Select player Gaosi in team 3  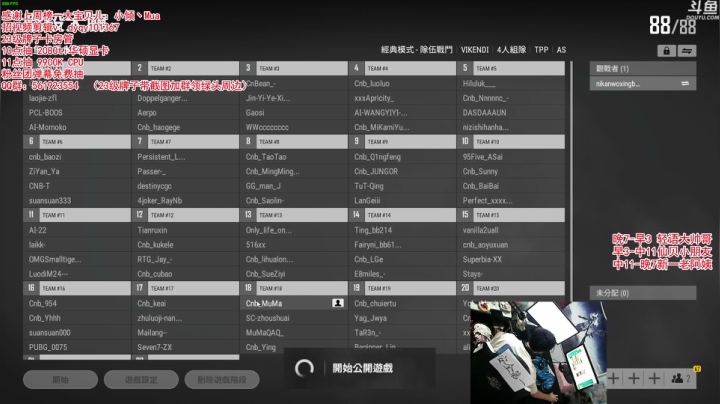[294, 112]
